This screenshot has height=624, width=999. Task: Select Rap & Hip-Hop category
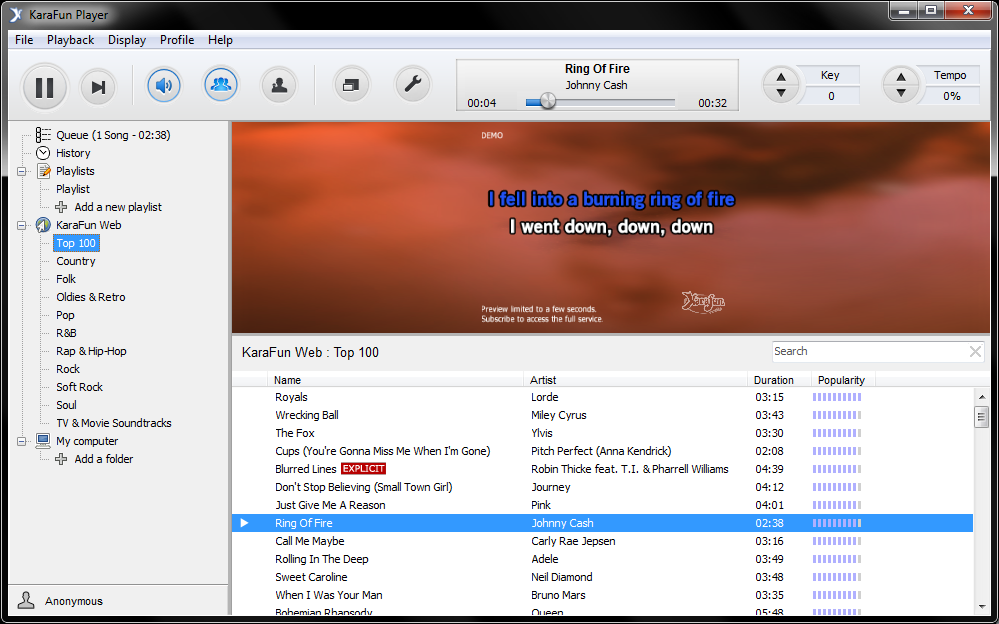coord(91,351)
